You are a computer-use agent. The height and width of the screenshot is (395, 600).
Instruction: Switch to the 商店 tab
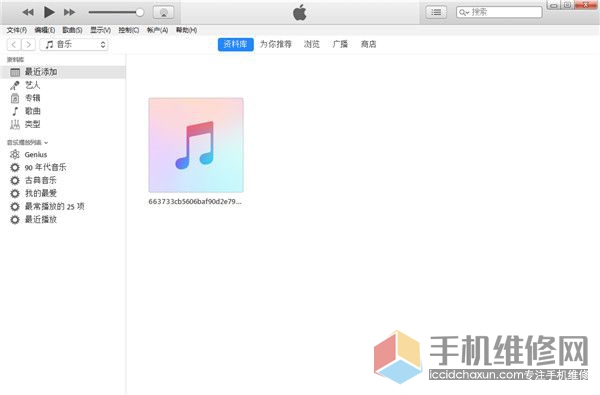pyautogui.click(x=368, y=44)
